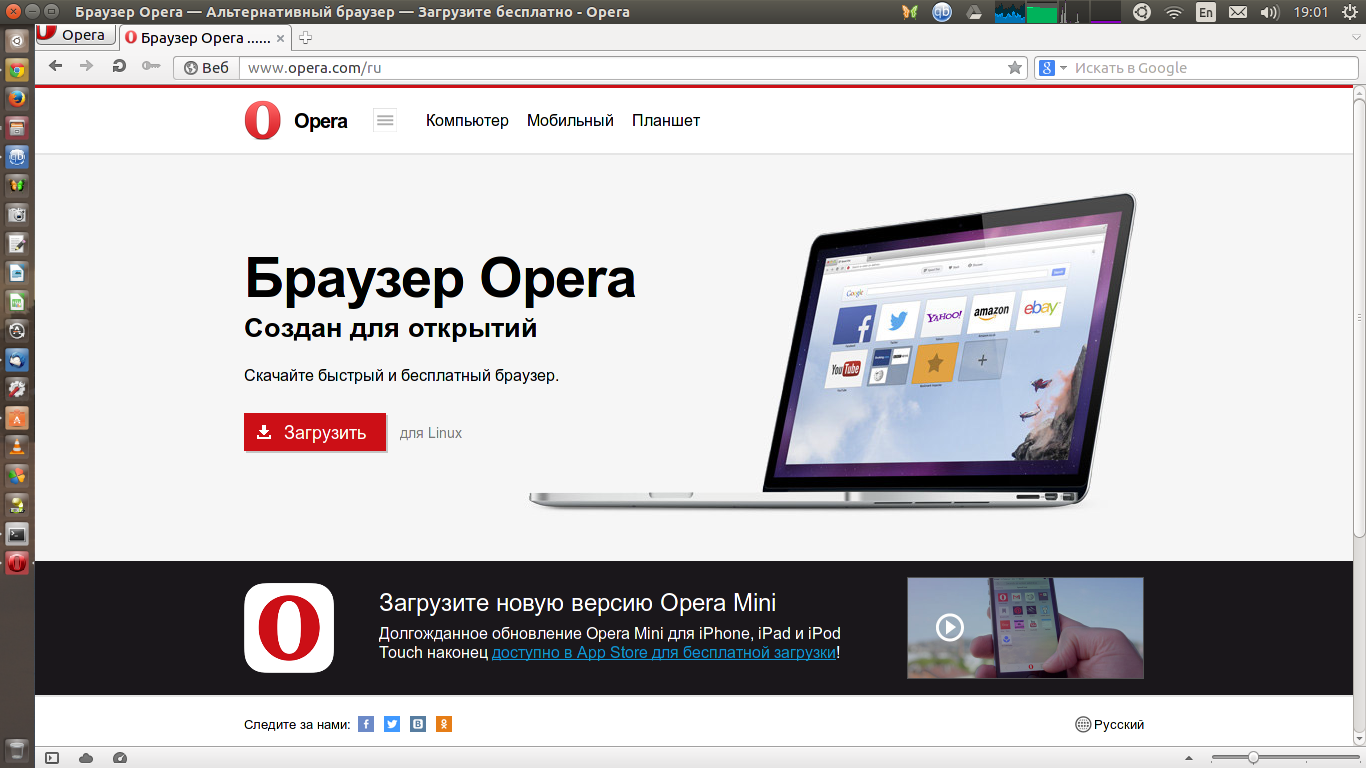This screenshot has width=1366, height=768.
Task: Toggle the panel button in the status bar
Action: pyautogui.click(x=53, y=758)
